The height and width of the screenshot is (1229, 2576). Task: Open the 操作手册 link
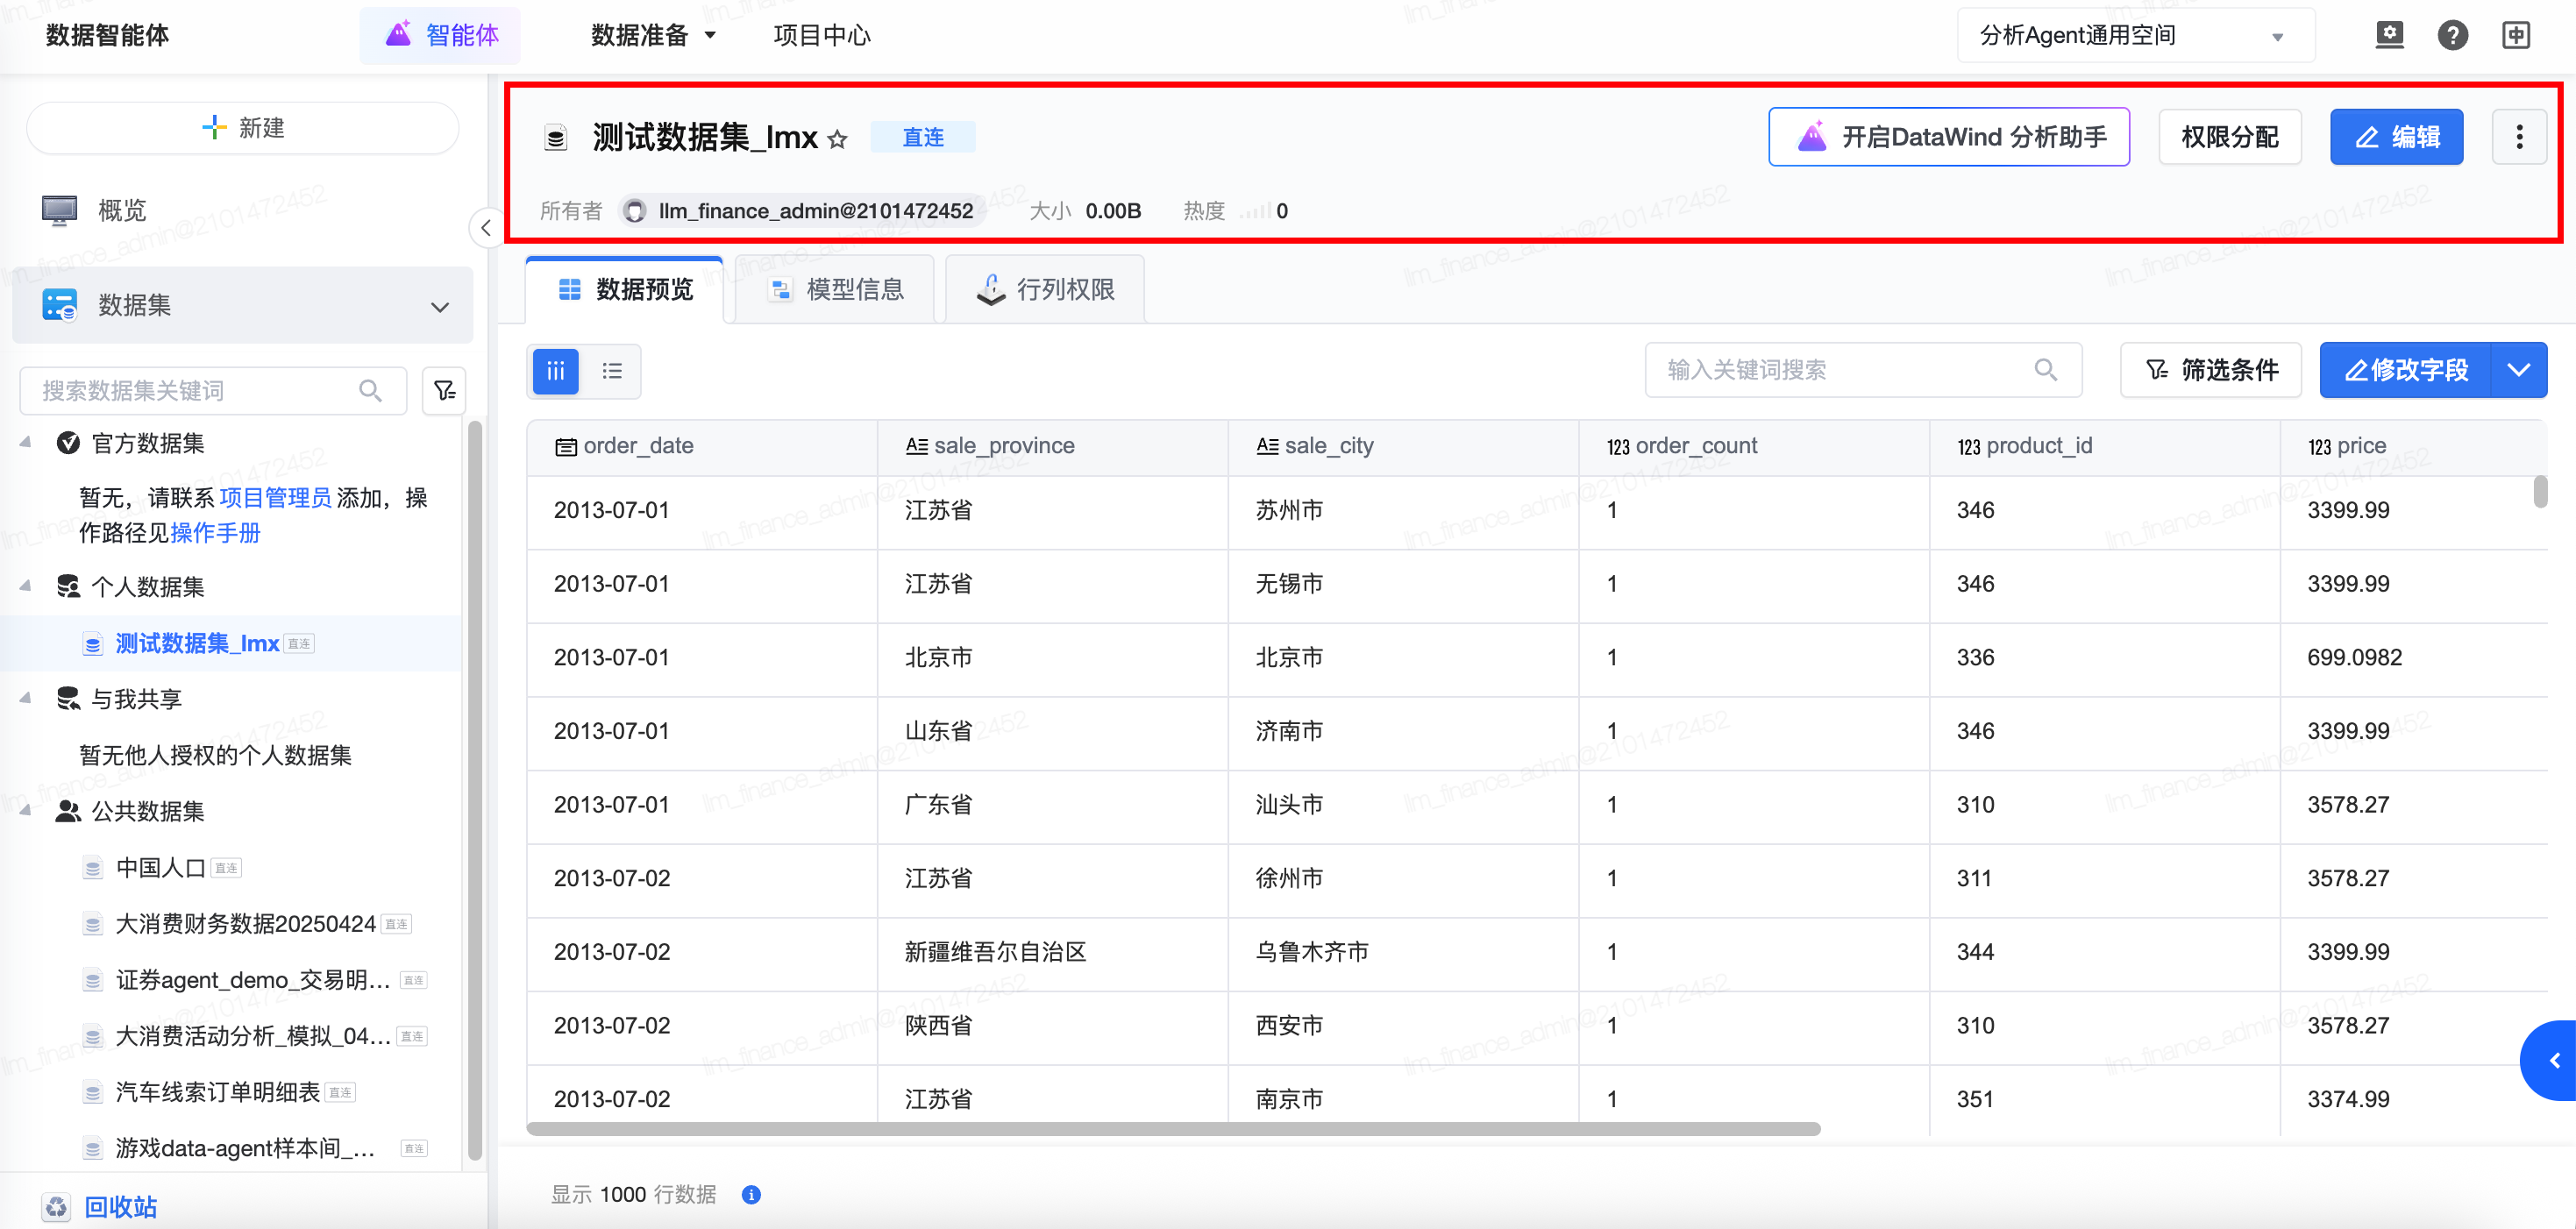(215, 532)
